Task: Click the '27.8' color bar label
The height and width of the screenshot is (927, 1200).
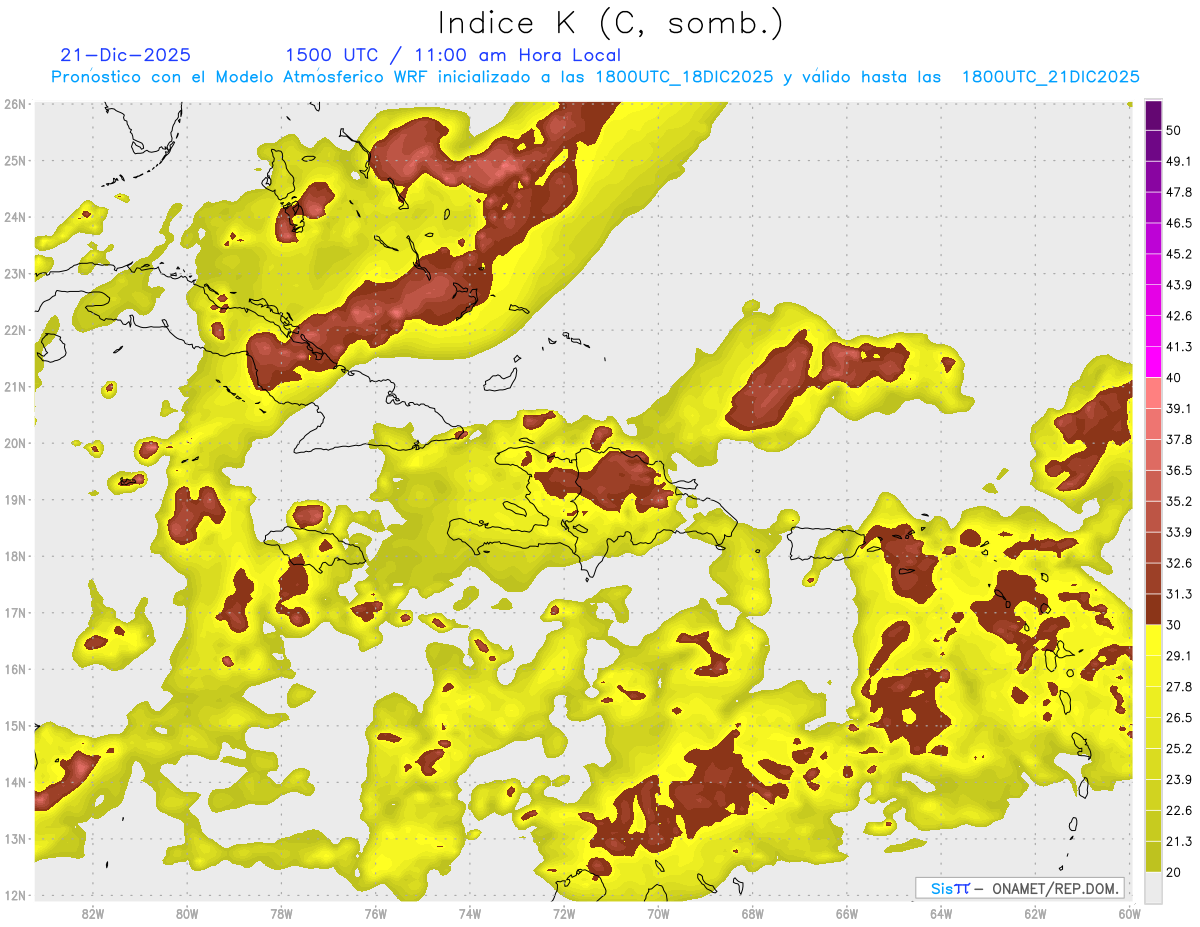Action: tap(1179, 687)
